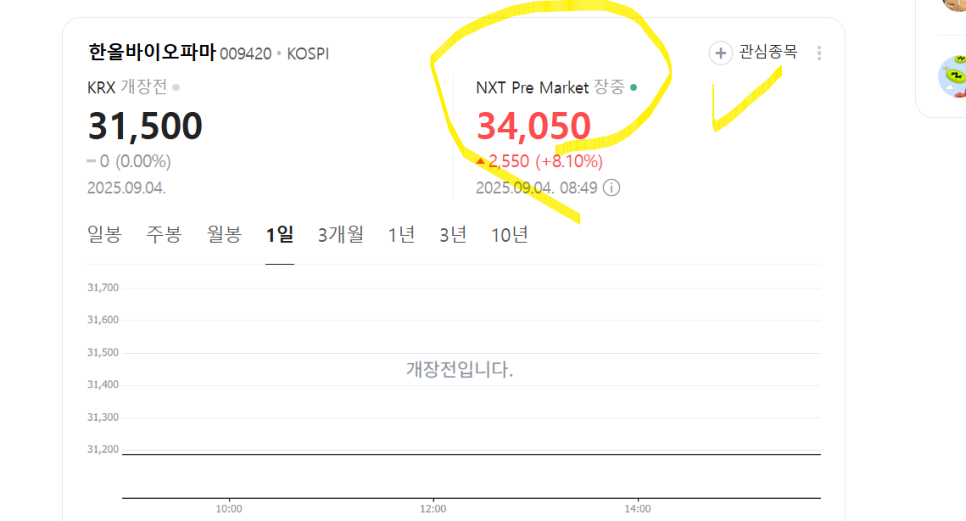Select the 주봉 chart tab

pyautogui.click(x=164, y=235)
